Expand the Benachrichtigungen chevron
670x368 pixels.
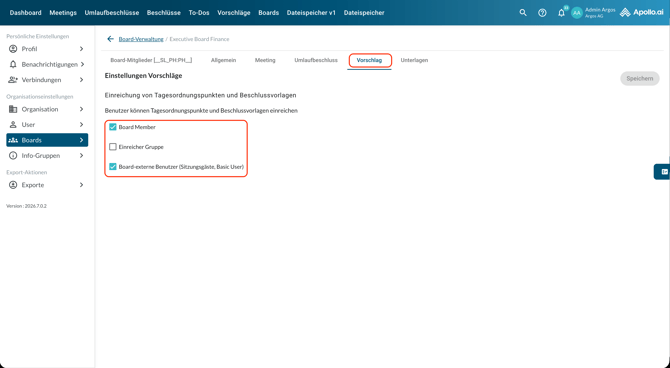pos(82,64)
